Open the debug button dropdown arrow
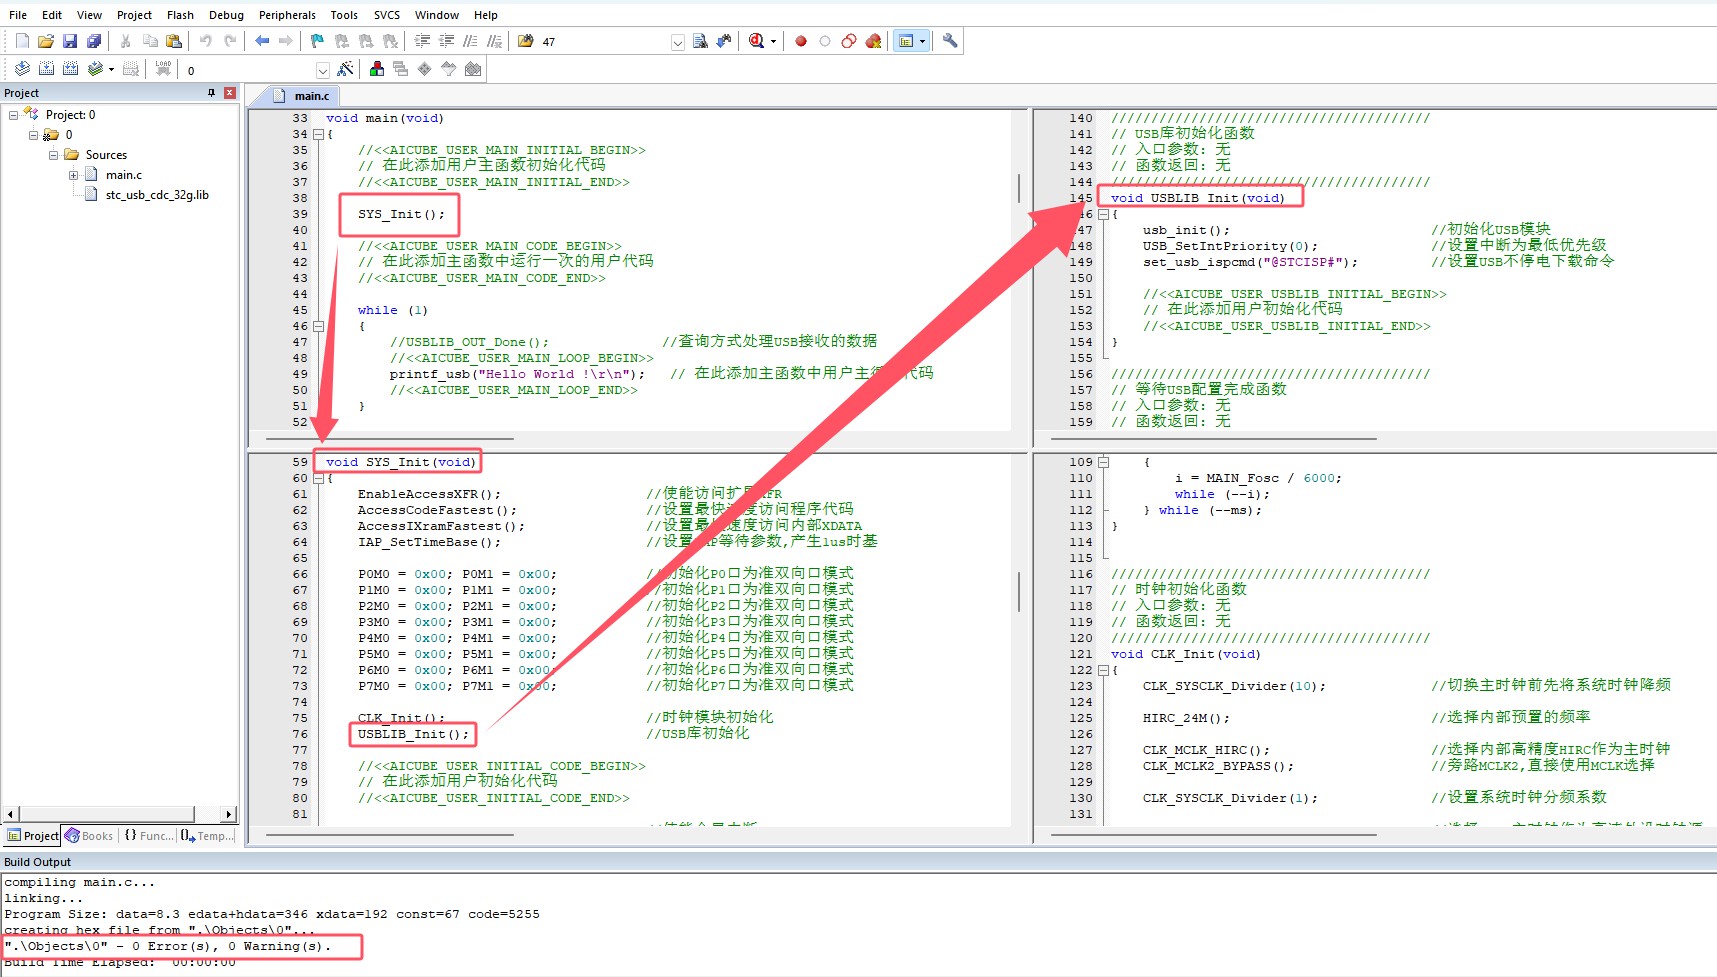The image size is (1717, 977). coord(773,42)
